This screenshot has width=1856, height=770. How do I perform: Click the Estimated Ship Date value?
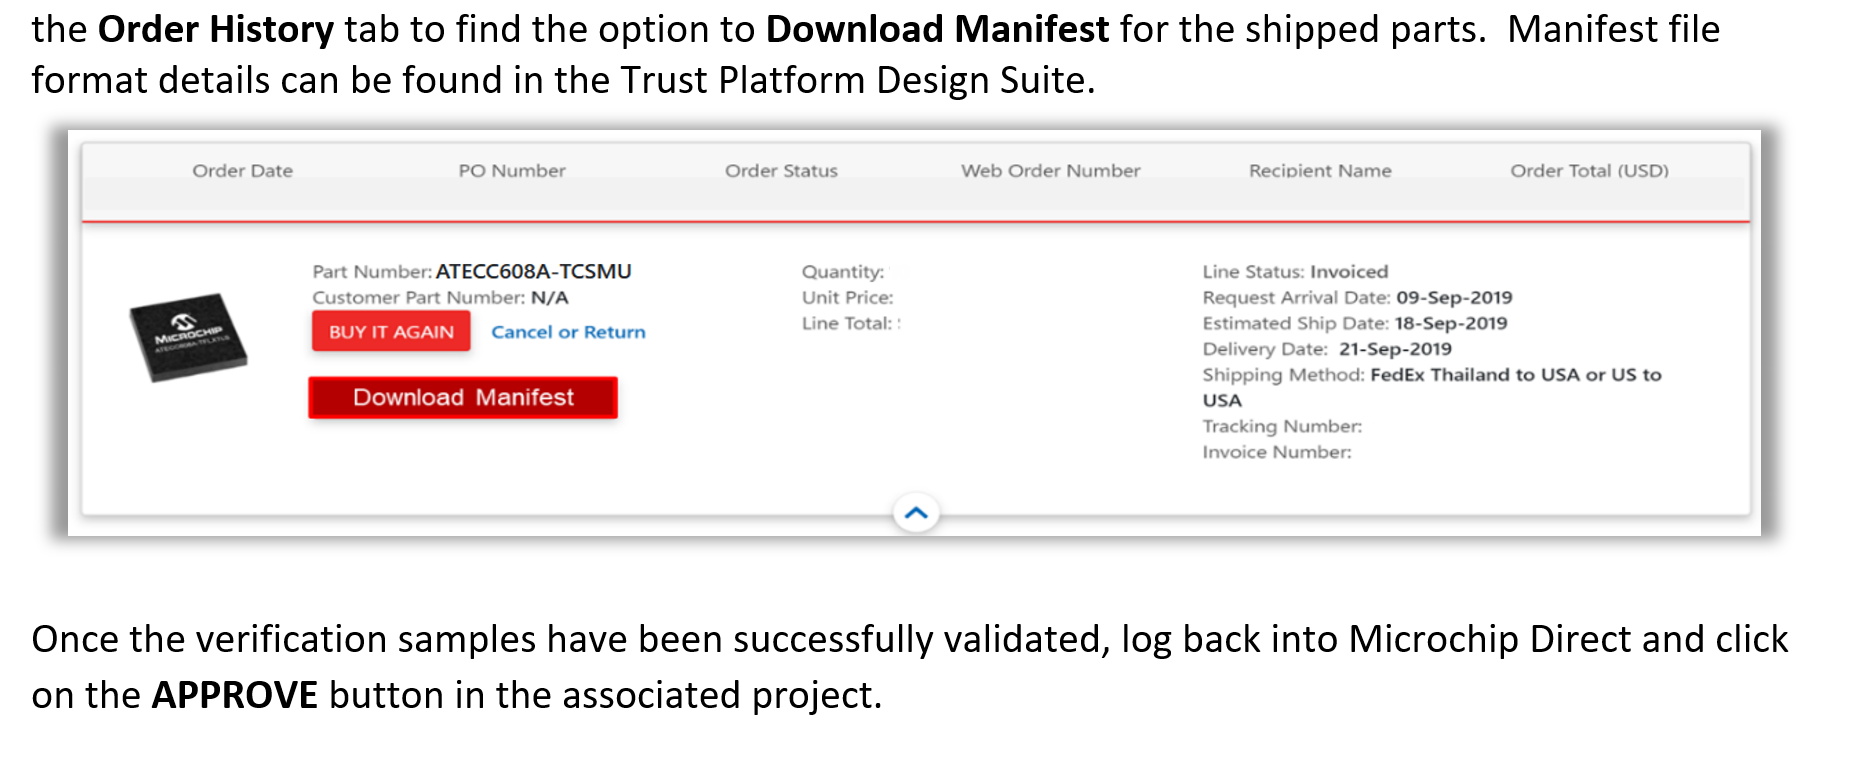pos(1354,323)
